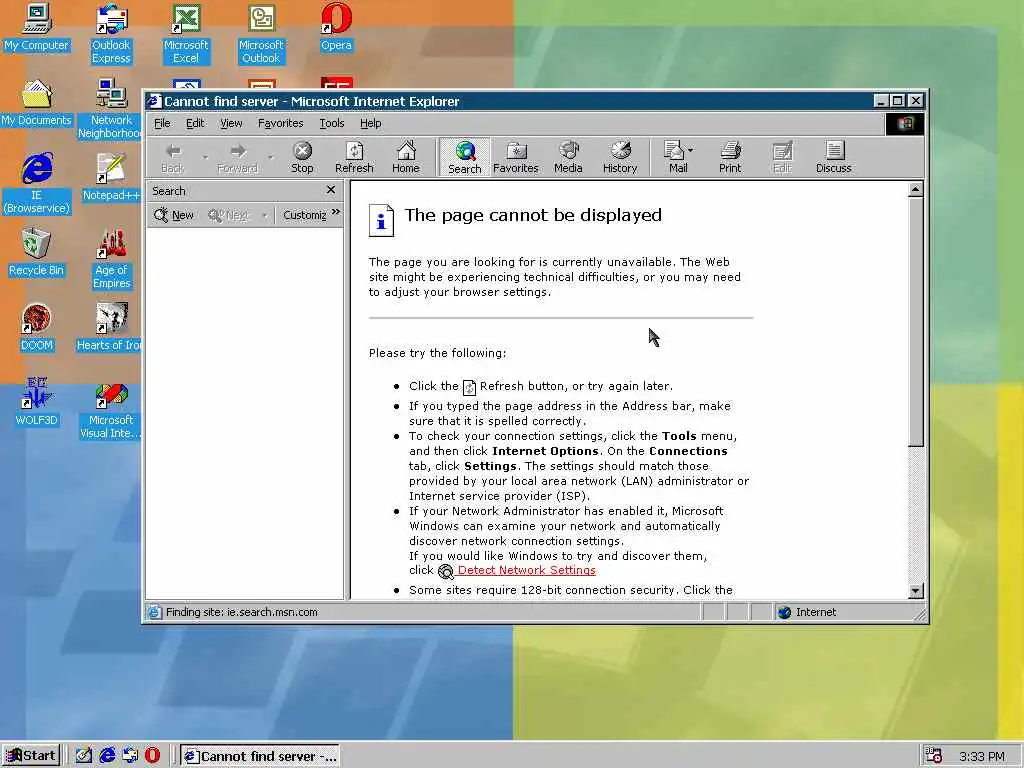1024x768 pixels.
Task: Click the Windows logo throbber icon
Action: [x=904, y=123]
